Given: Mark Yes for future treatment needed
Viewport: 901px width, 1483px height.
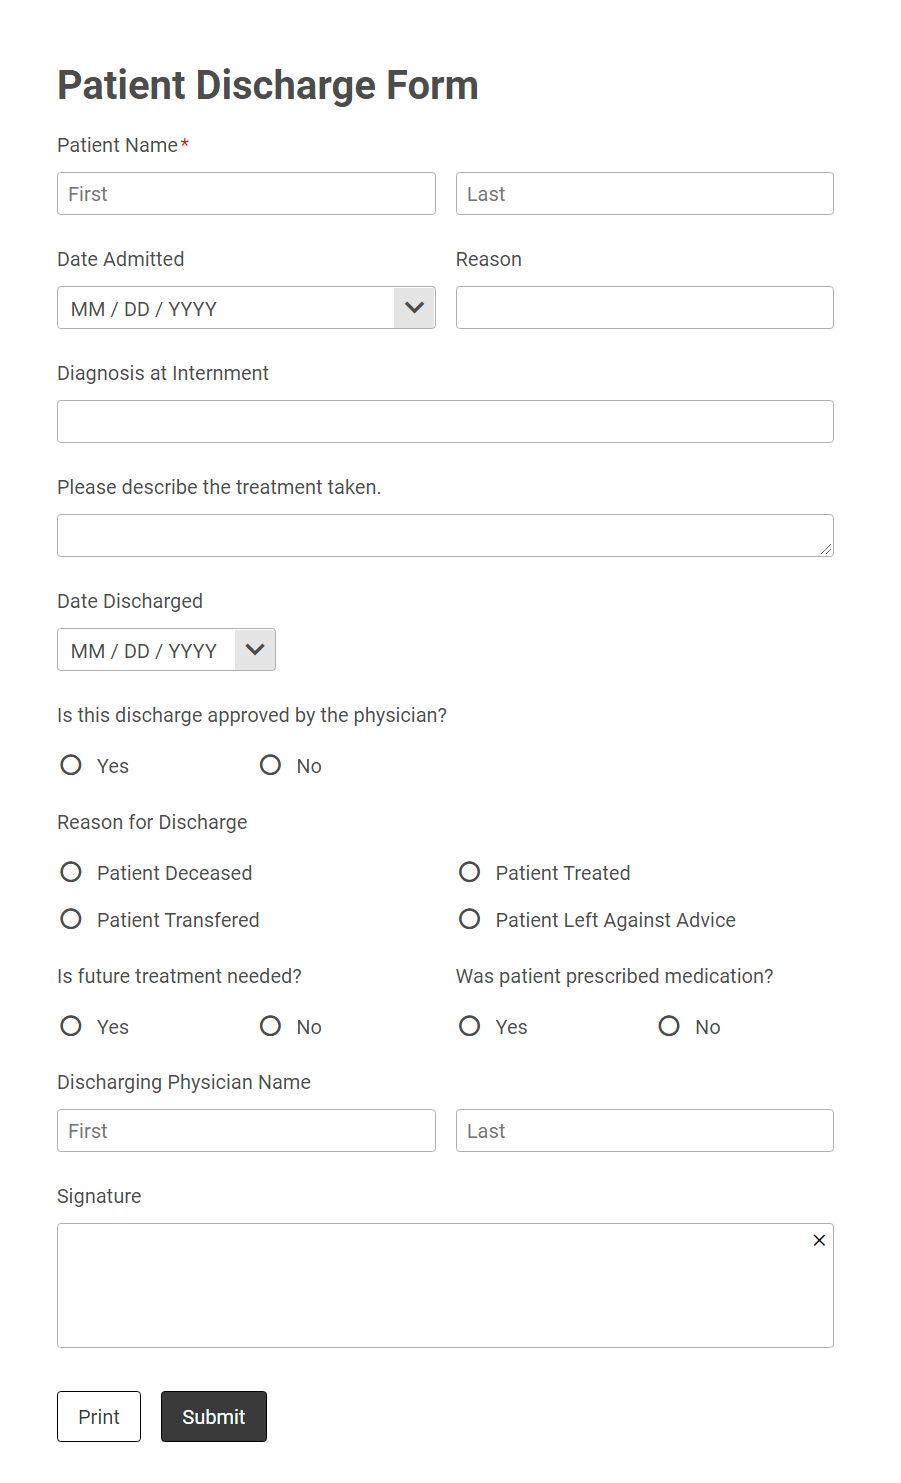Looking at the screenshot, I should pos(70,1026).
